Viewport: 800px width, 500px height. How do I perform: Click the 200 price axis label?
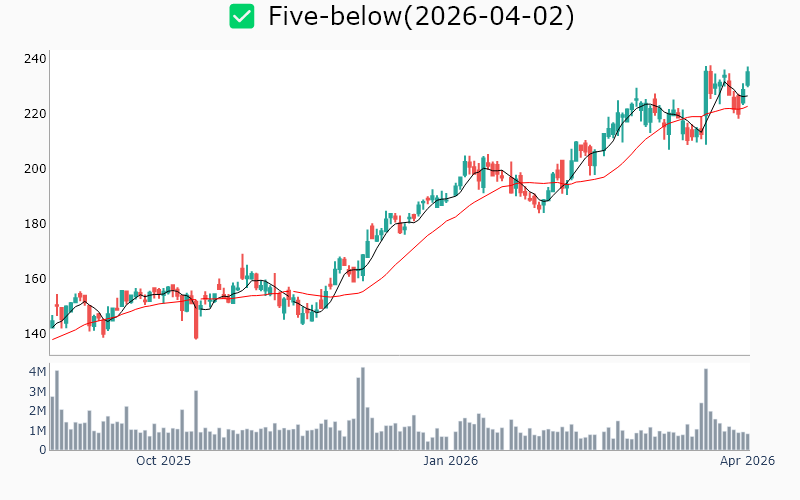click(x=36, y=169)
